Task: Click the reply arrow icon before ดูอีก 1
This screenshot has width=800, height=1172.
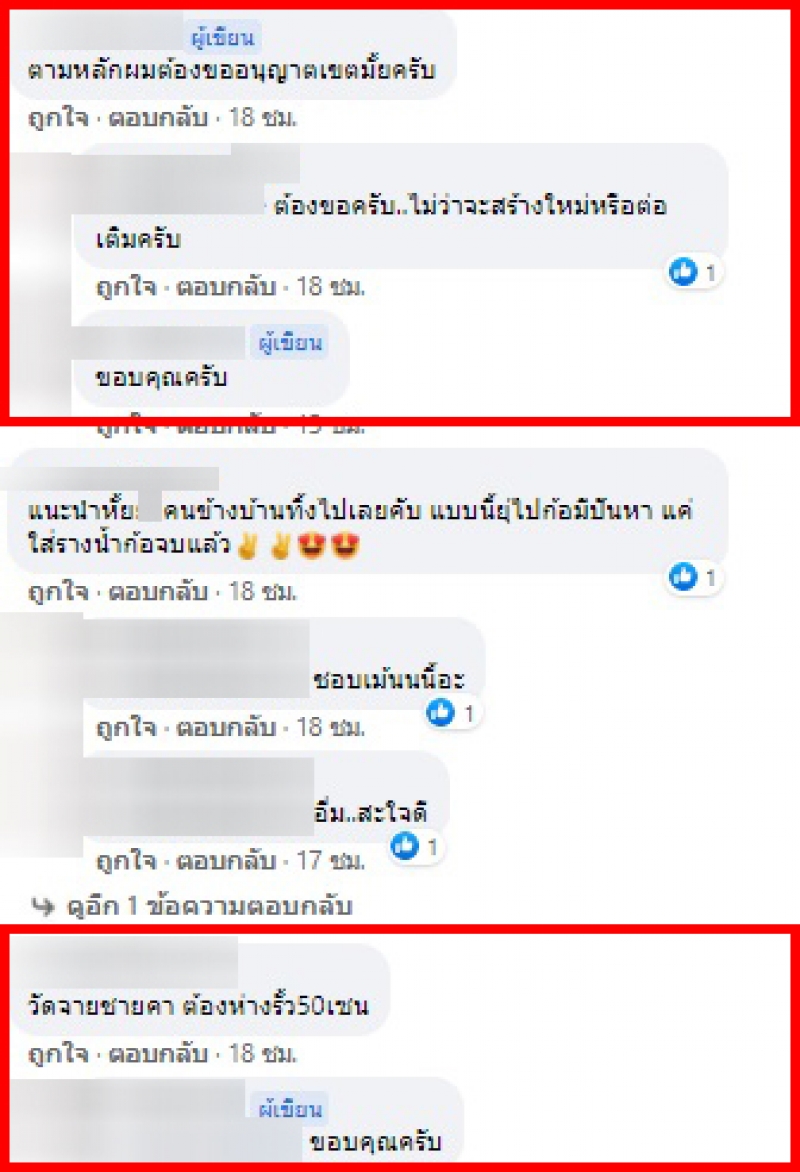Action: click(x=43, y=907)
